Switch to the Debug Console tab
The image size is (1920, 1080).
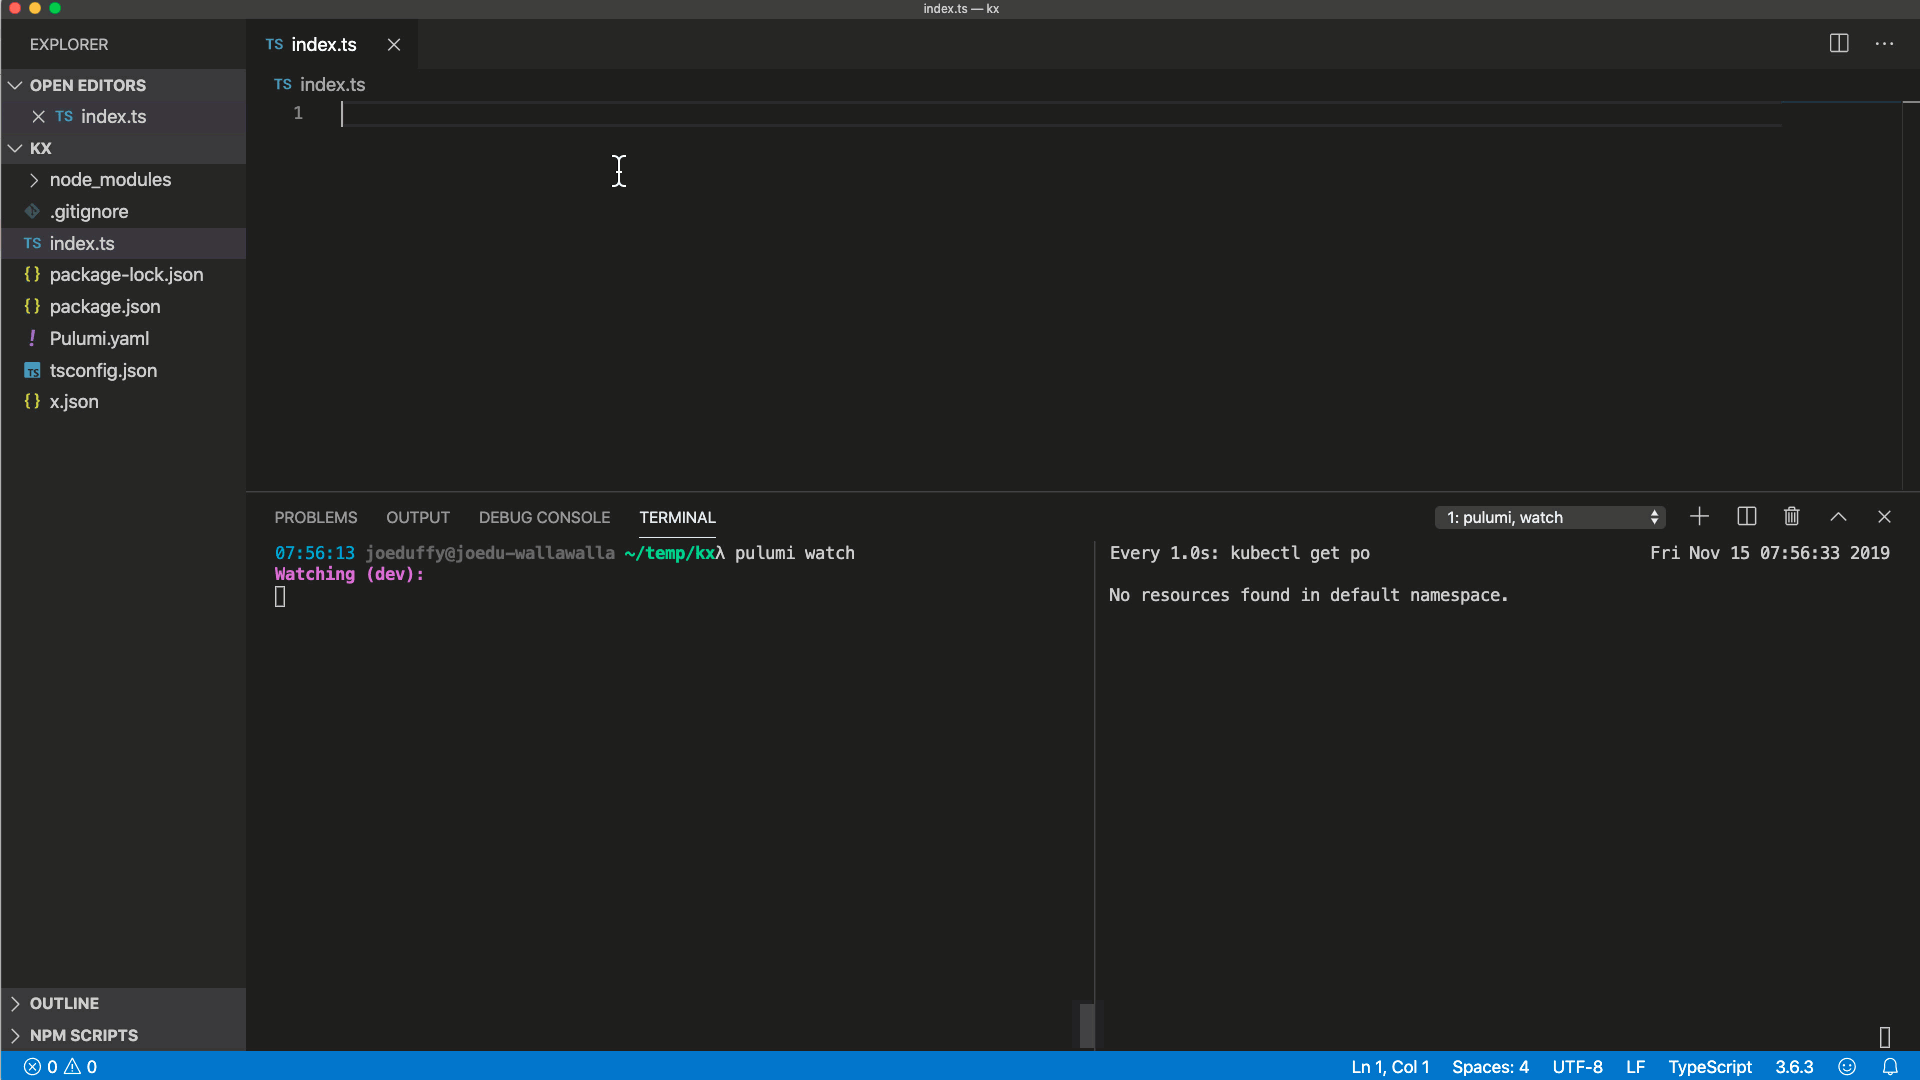pyautogui.click(x=544, y=517)
